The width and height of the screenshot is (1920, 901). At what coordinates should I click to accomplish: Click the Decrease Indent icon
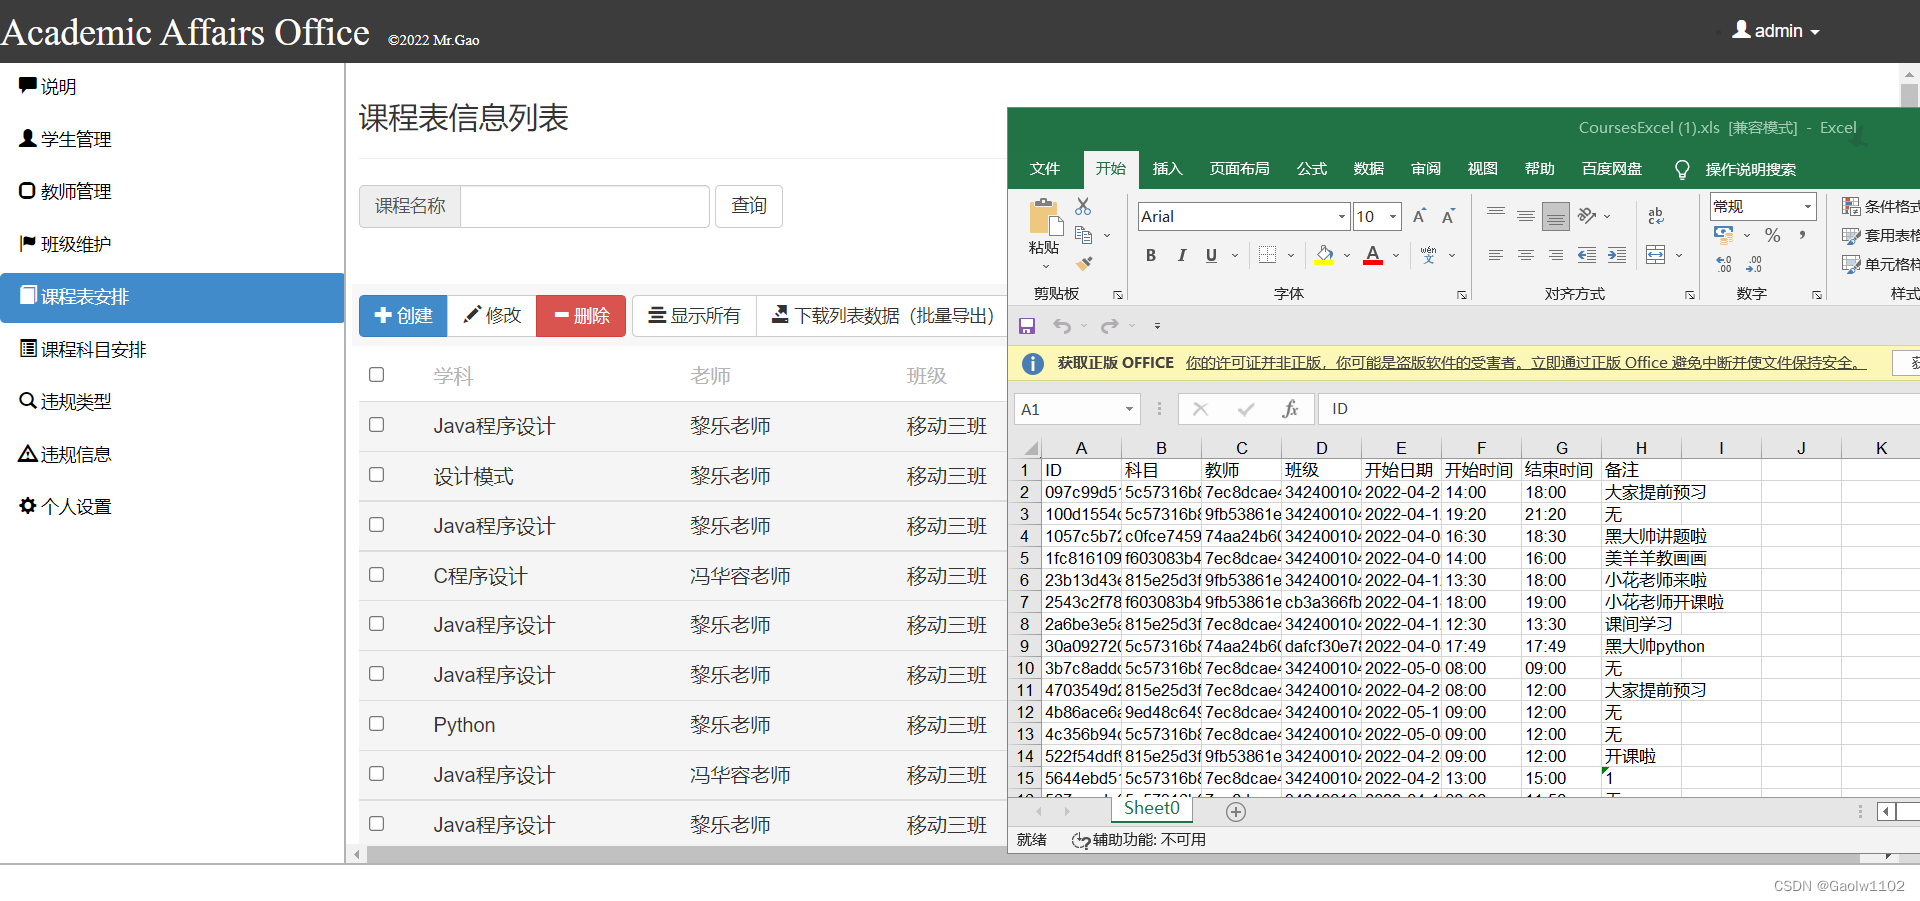(1587, 256)
